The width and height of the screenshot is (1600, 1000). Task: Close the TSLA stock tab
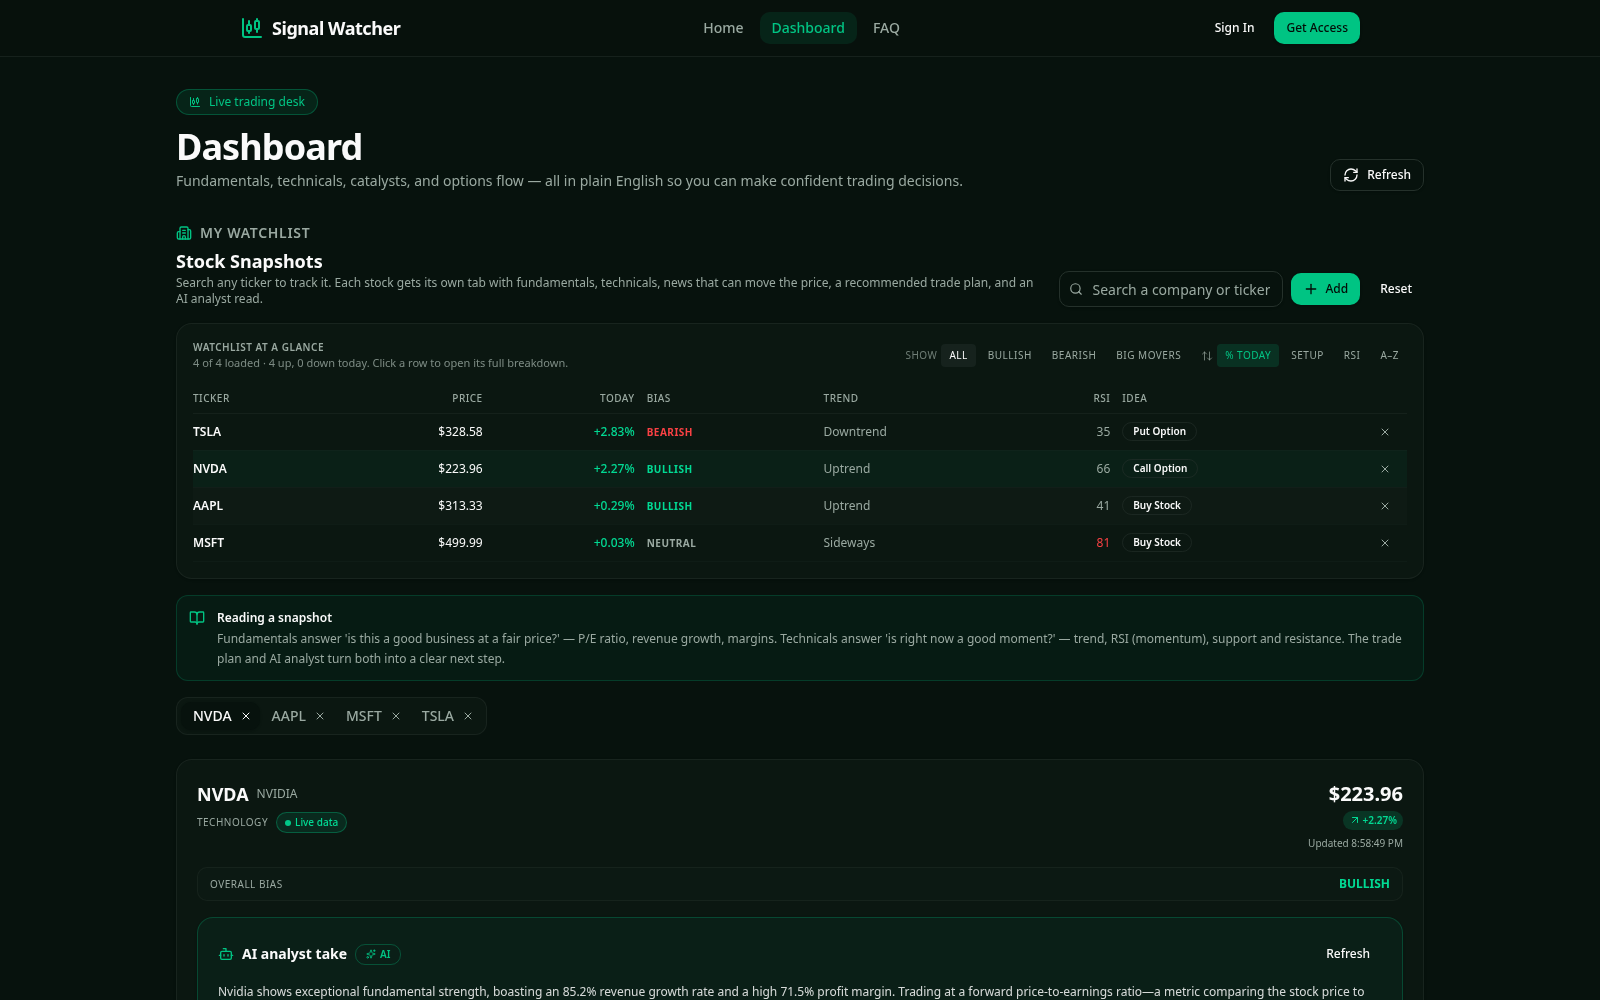[x=468, y=716]
